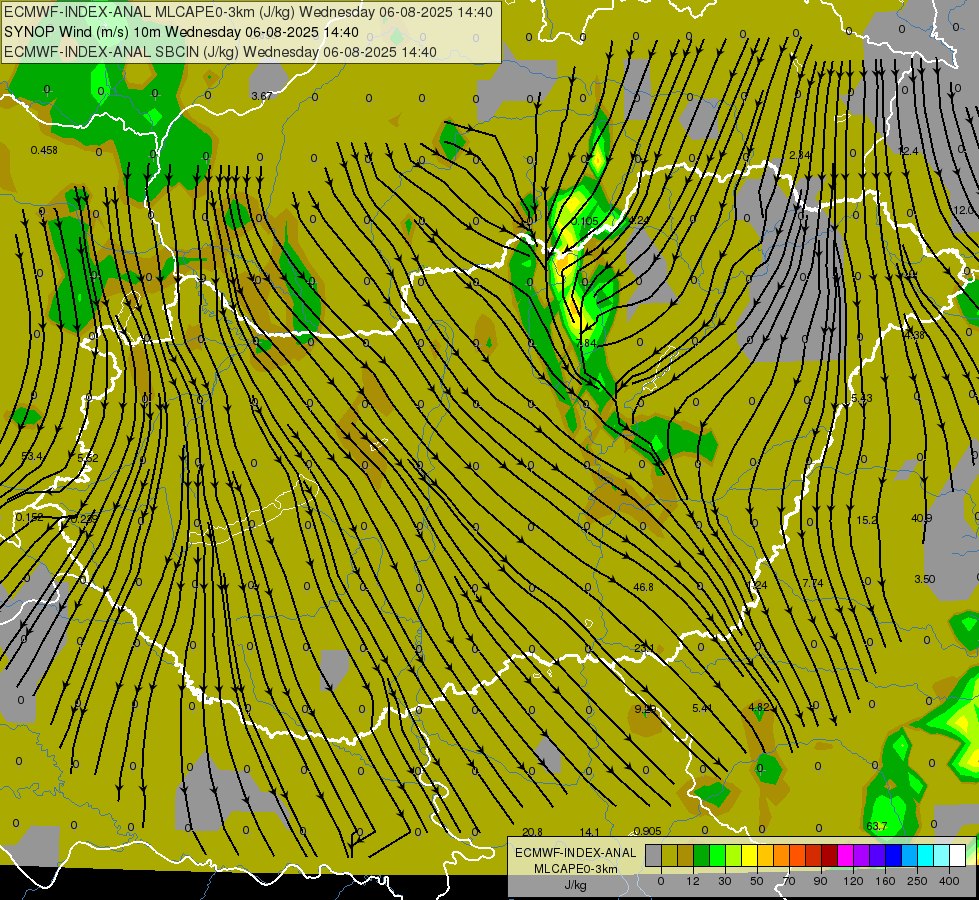Click the dark green legend swatch
Screen dimensions: 979x900
(702, 855)
